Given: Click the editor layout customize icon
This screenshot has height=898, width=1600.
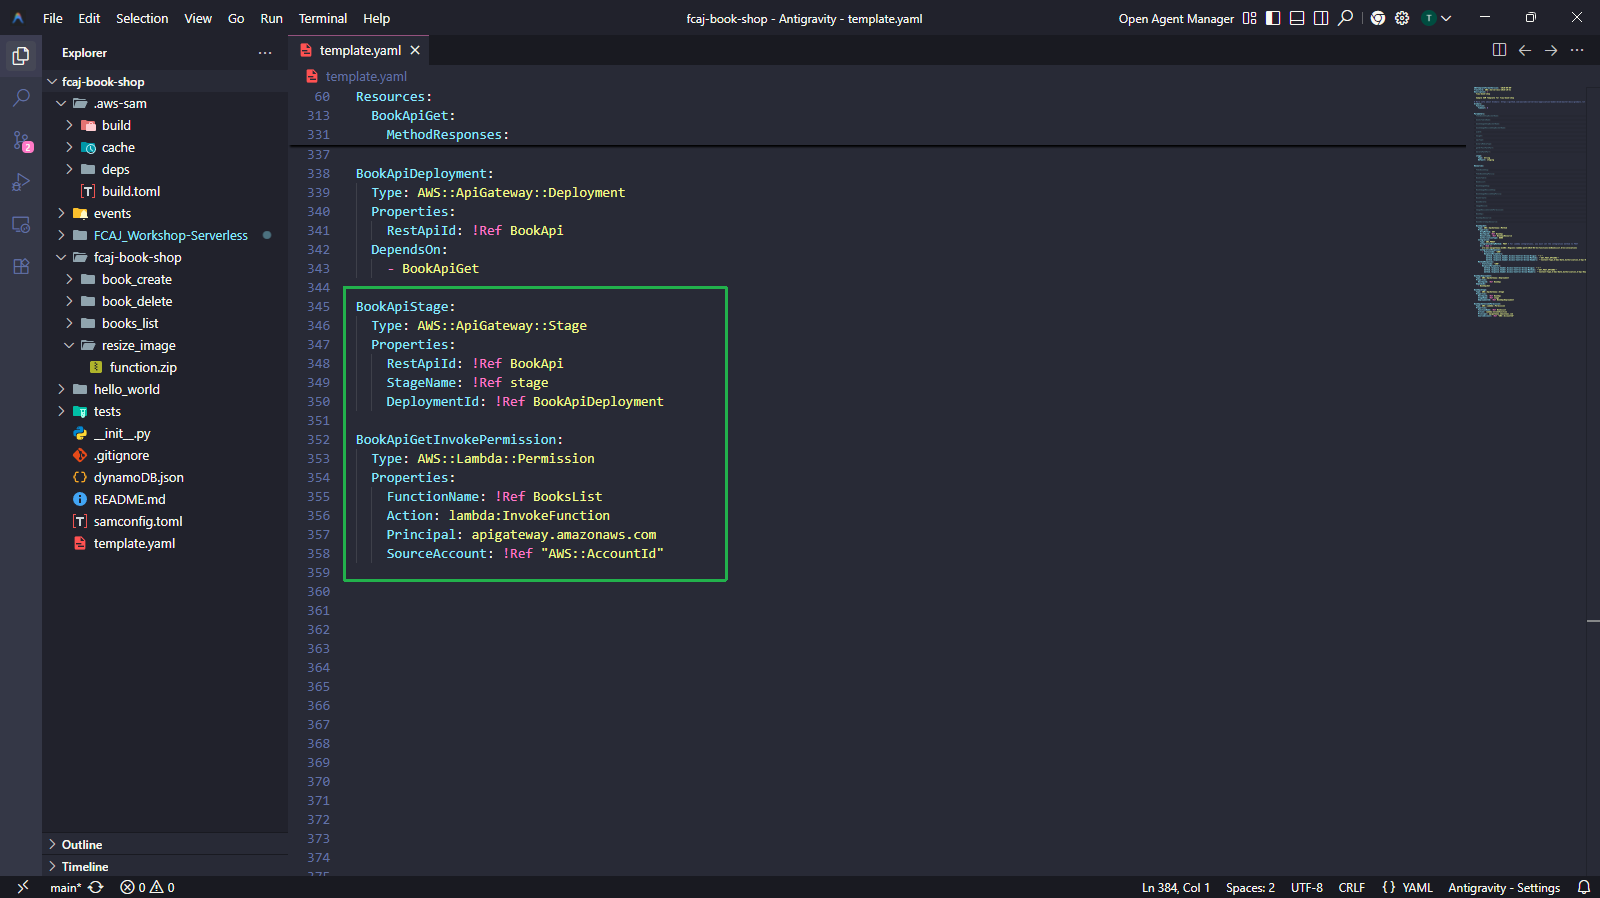Looking at the screenshot, I should pos(1249,18).
